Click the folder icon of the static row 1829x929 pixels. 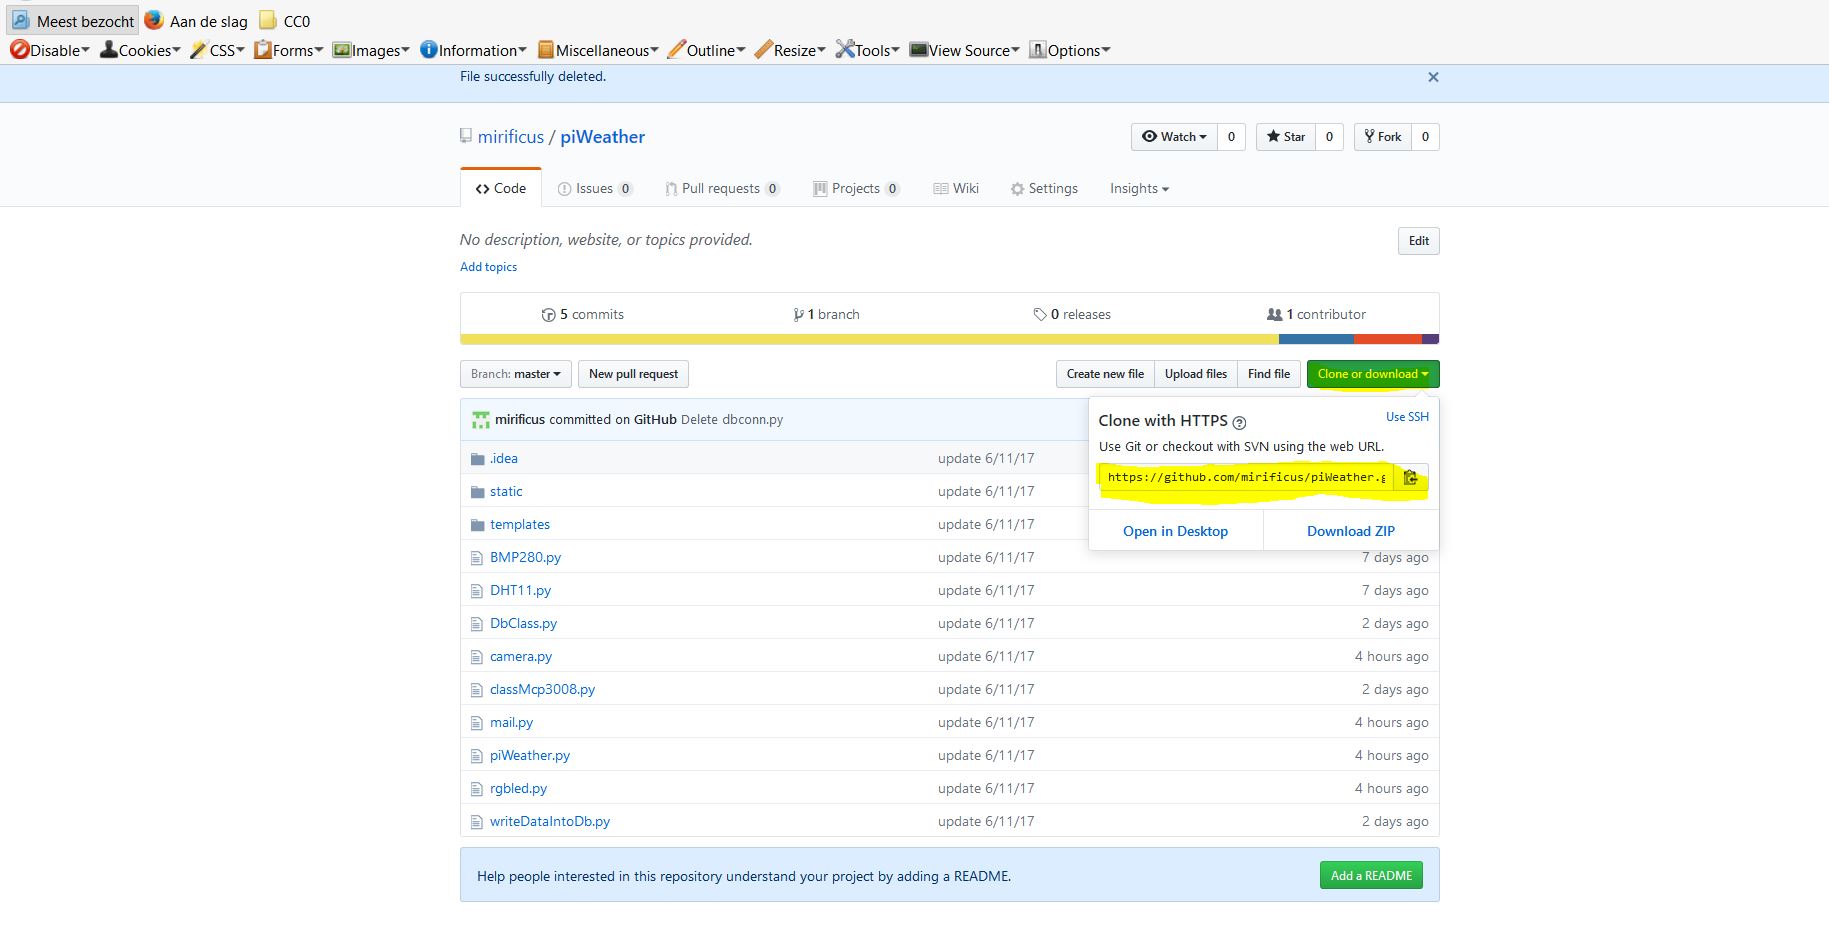pos(477,492)
